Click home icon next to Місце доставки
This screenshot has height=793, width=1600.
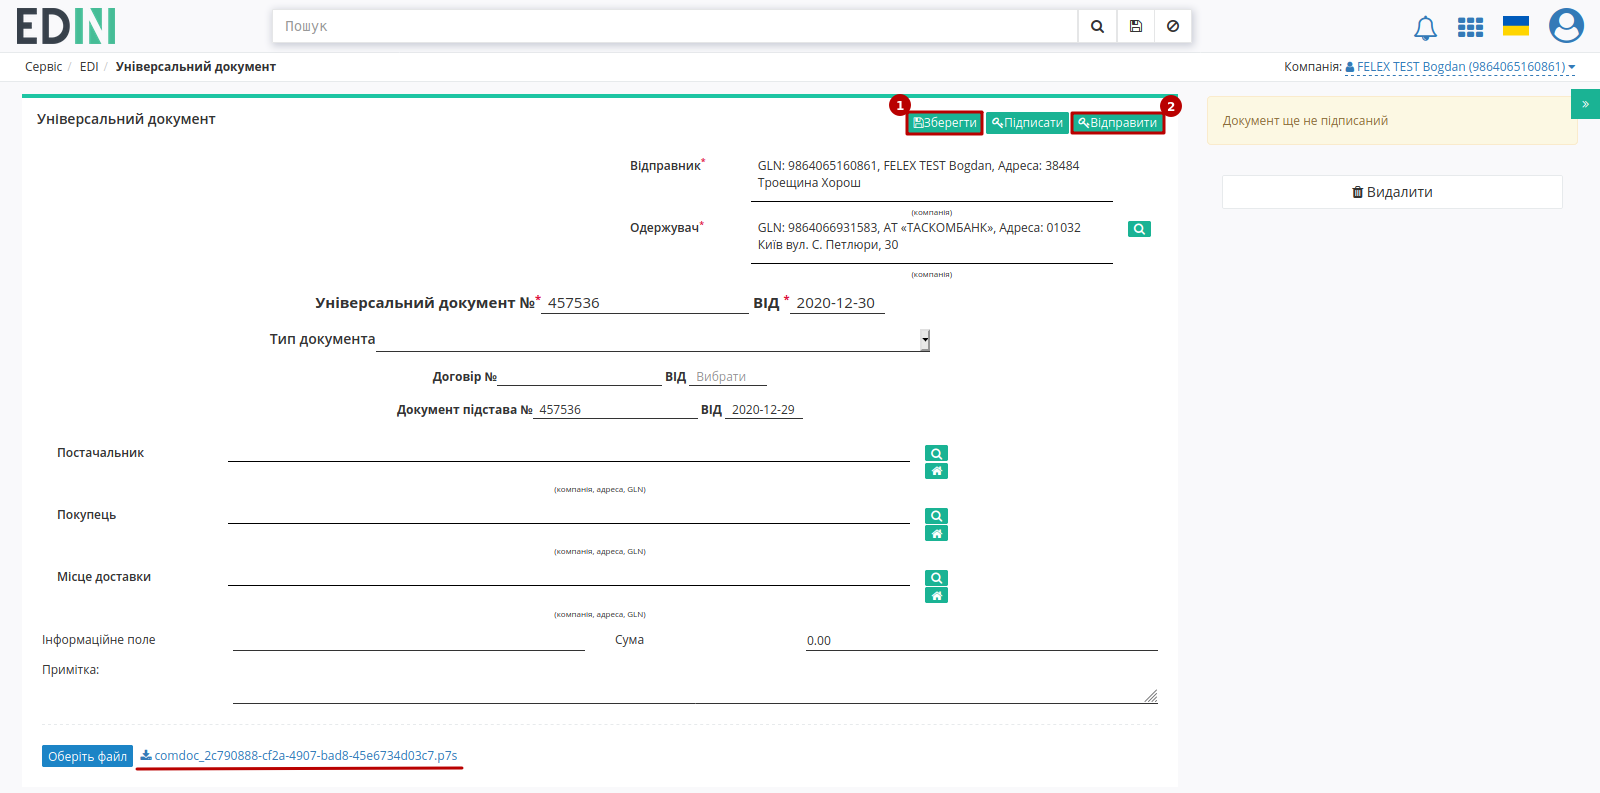(x=936, y=596)
